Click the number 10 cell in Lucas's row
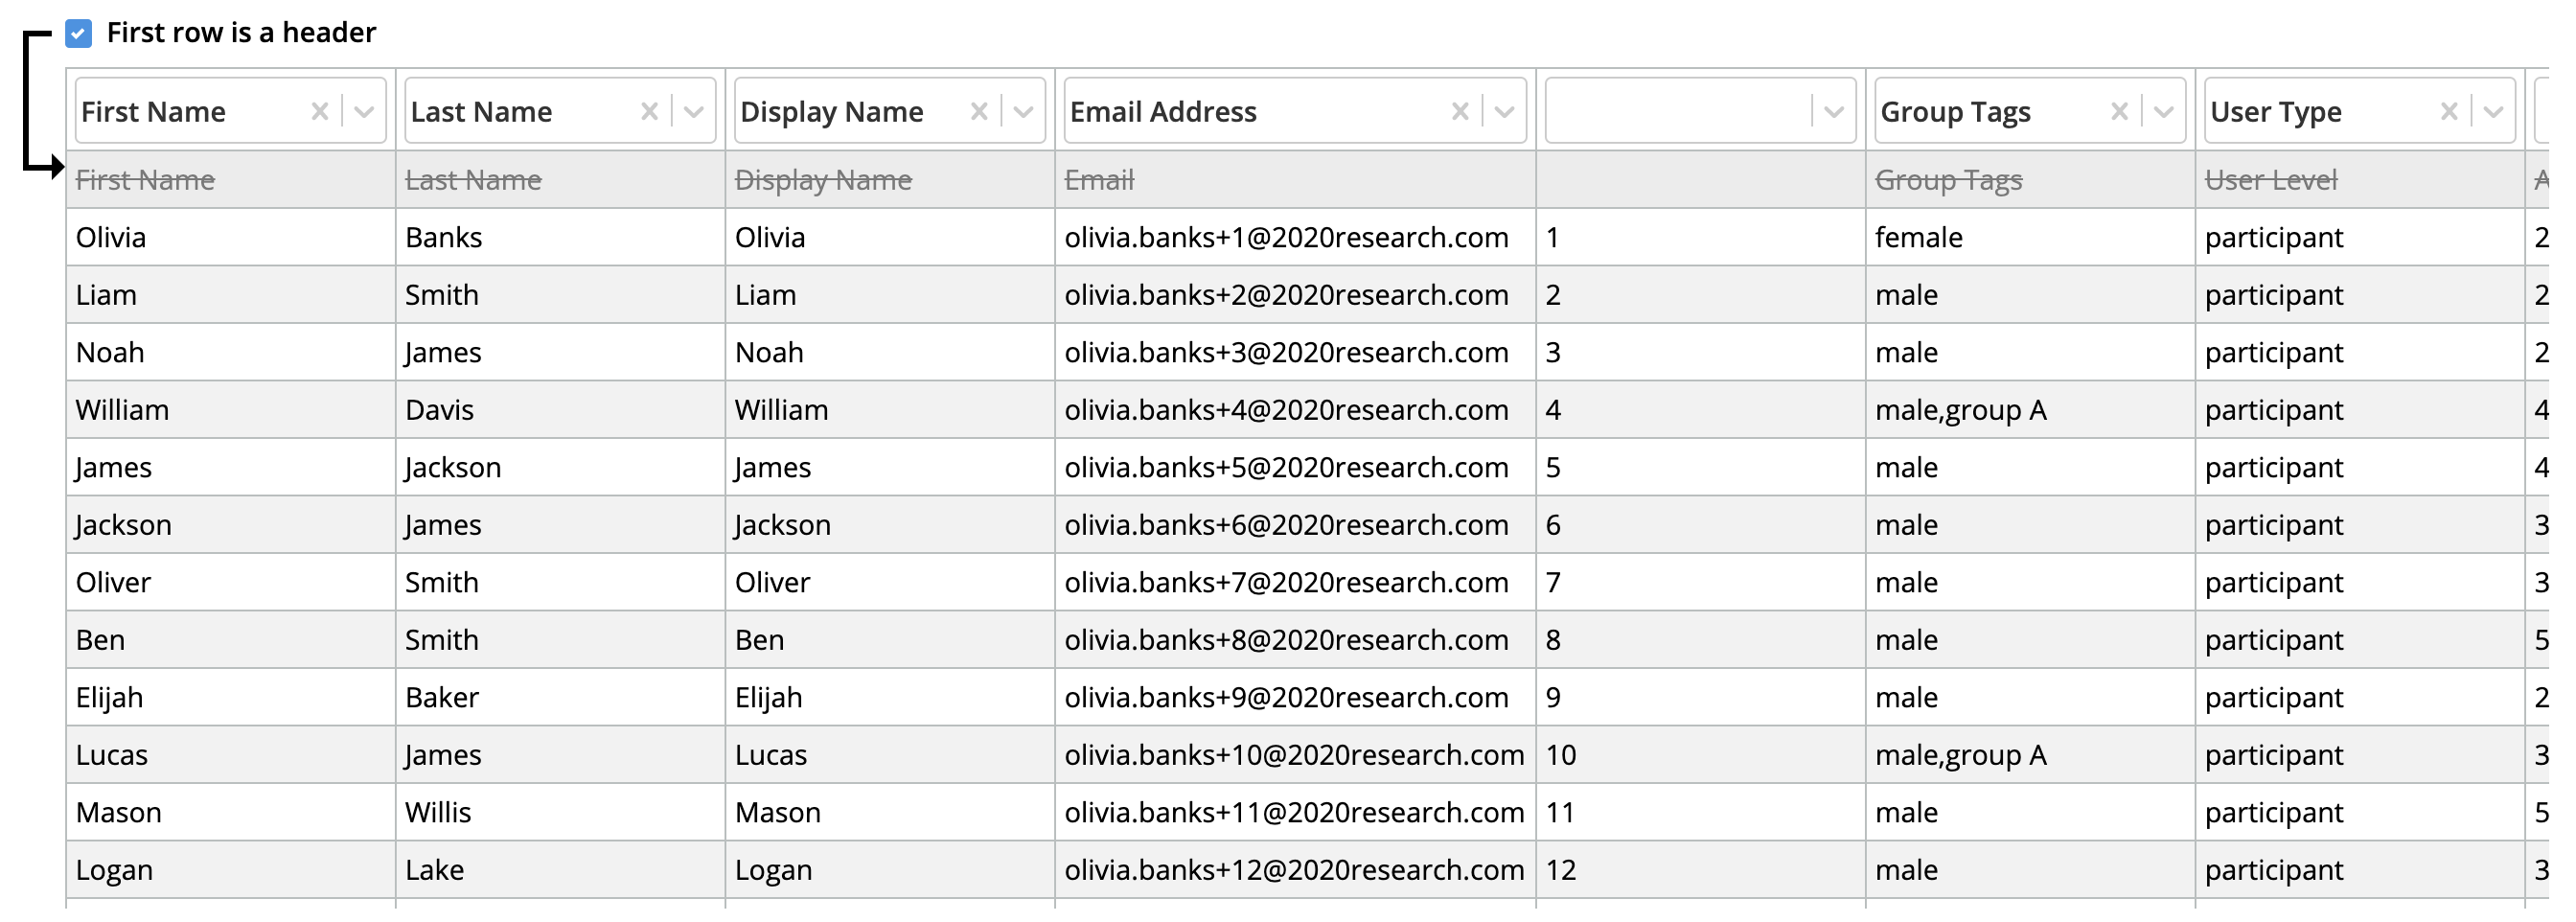2576x922 pixels. tap(1700, 755)
